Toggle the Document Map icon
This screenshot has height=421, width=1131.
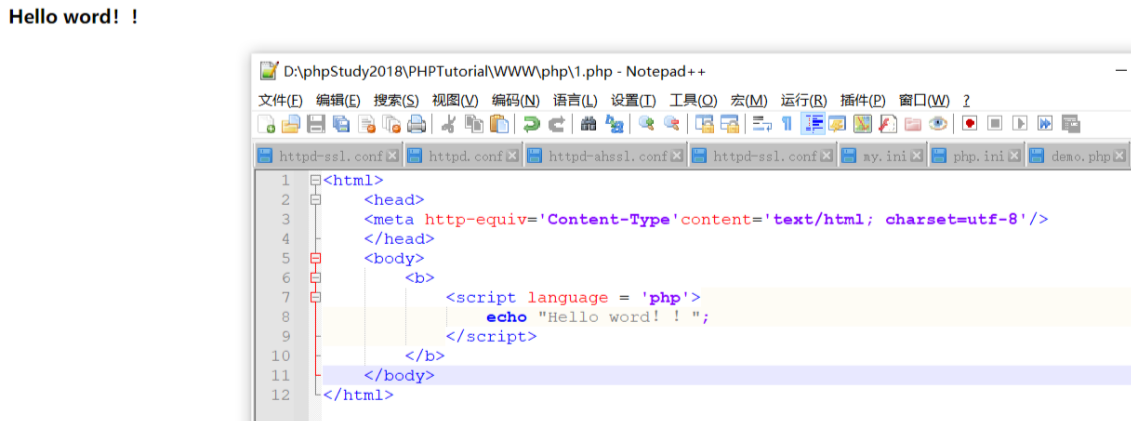pos(863,124)
